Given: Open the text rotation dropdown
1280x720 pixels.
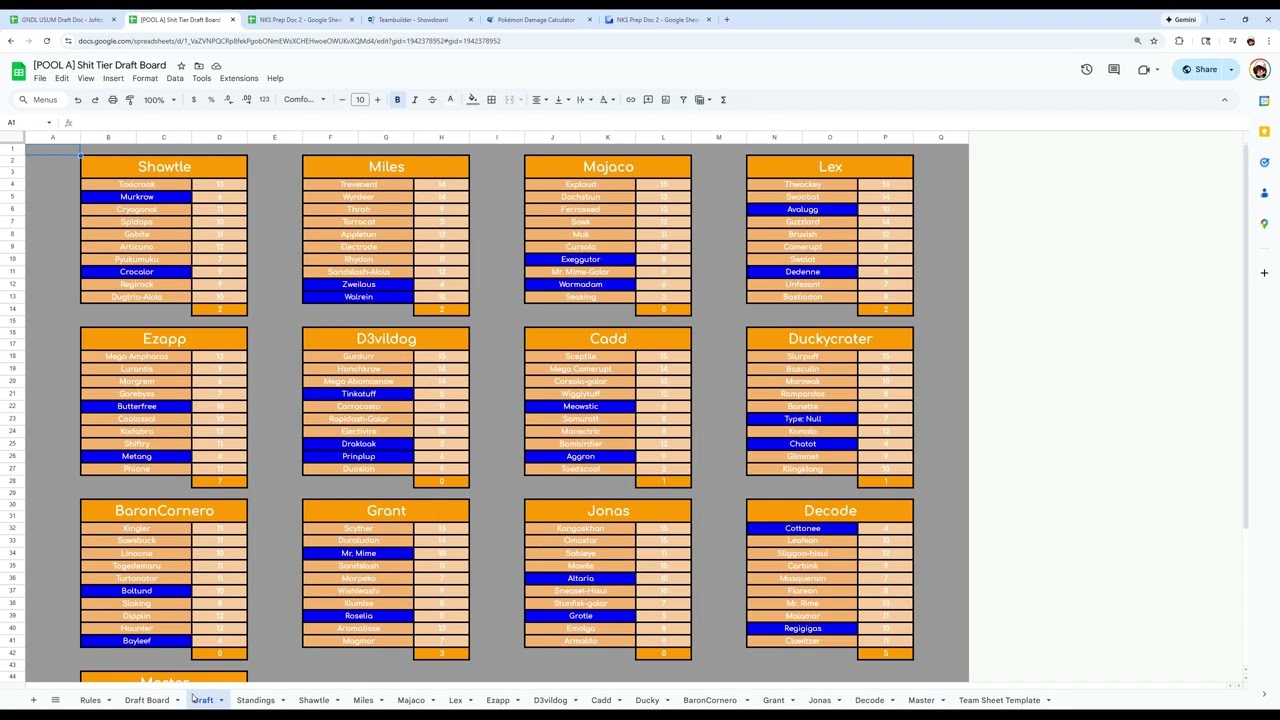Looking at the screenshot, I should 606,100.
